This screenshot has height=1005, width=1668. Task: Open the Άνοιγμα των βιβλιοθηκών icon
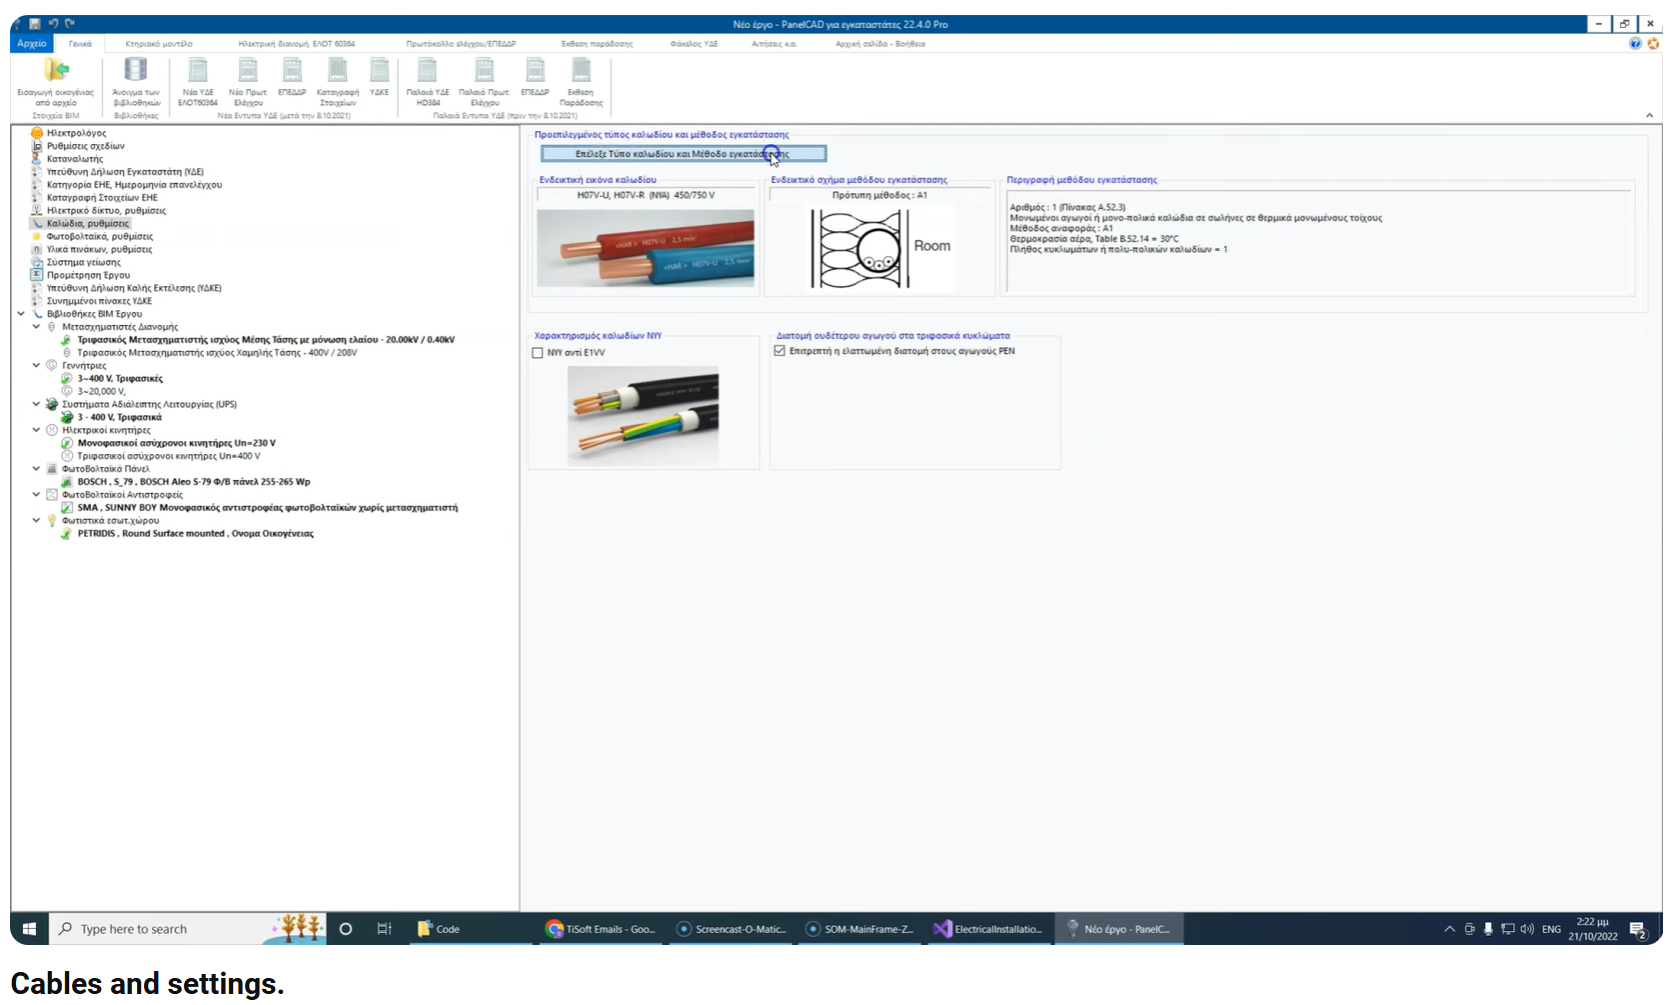point(135,82)
